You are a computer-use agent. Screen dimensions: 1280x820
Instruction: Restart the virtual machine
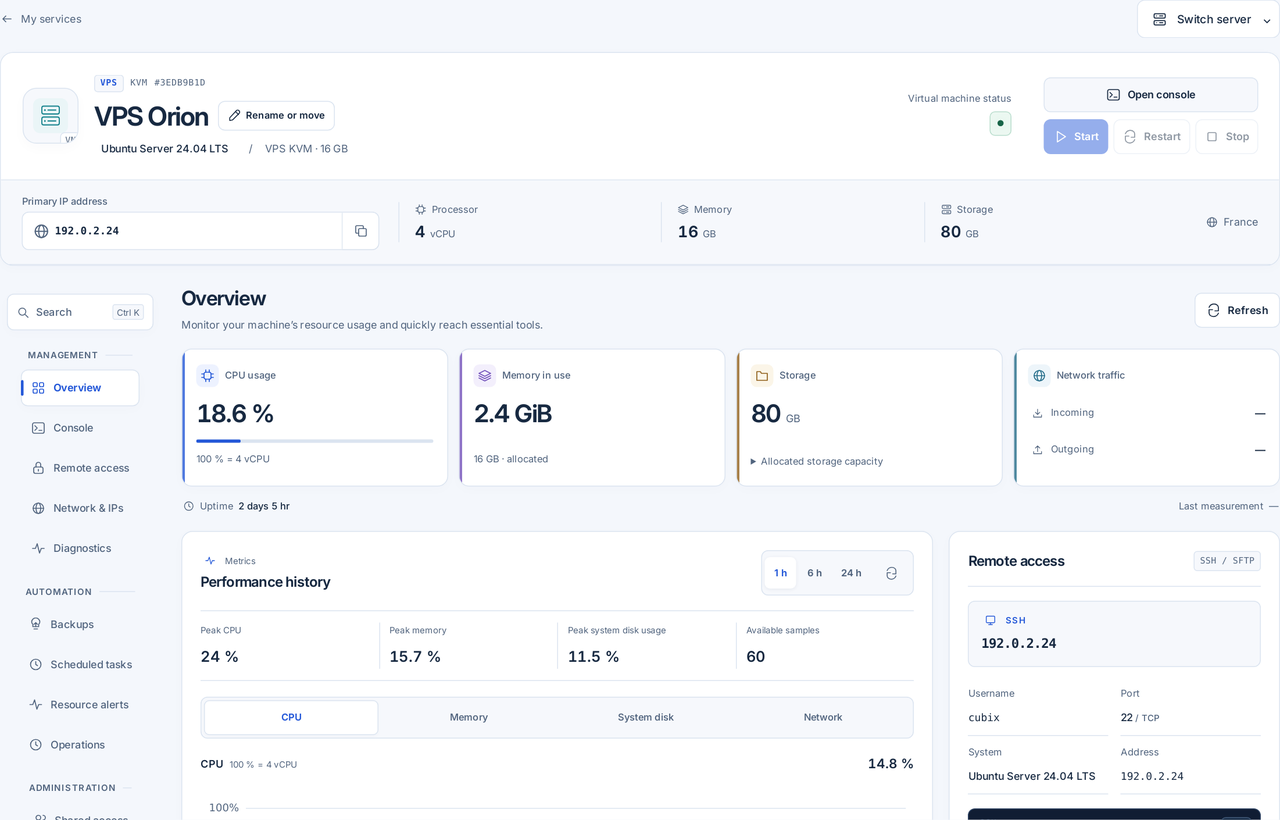[1152, 137]
